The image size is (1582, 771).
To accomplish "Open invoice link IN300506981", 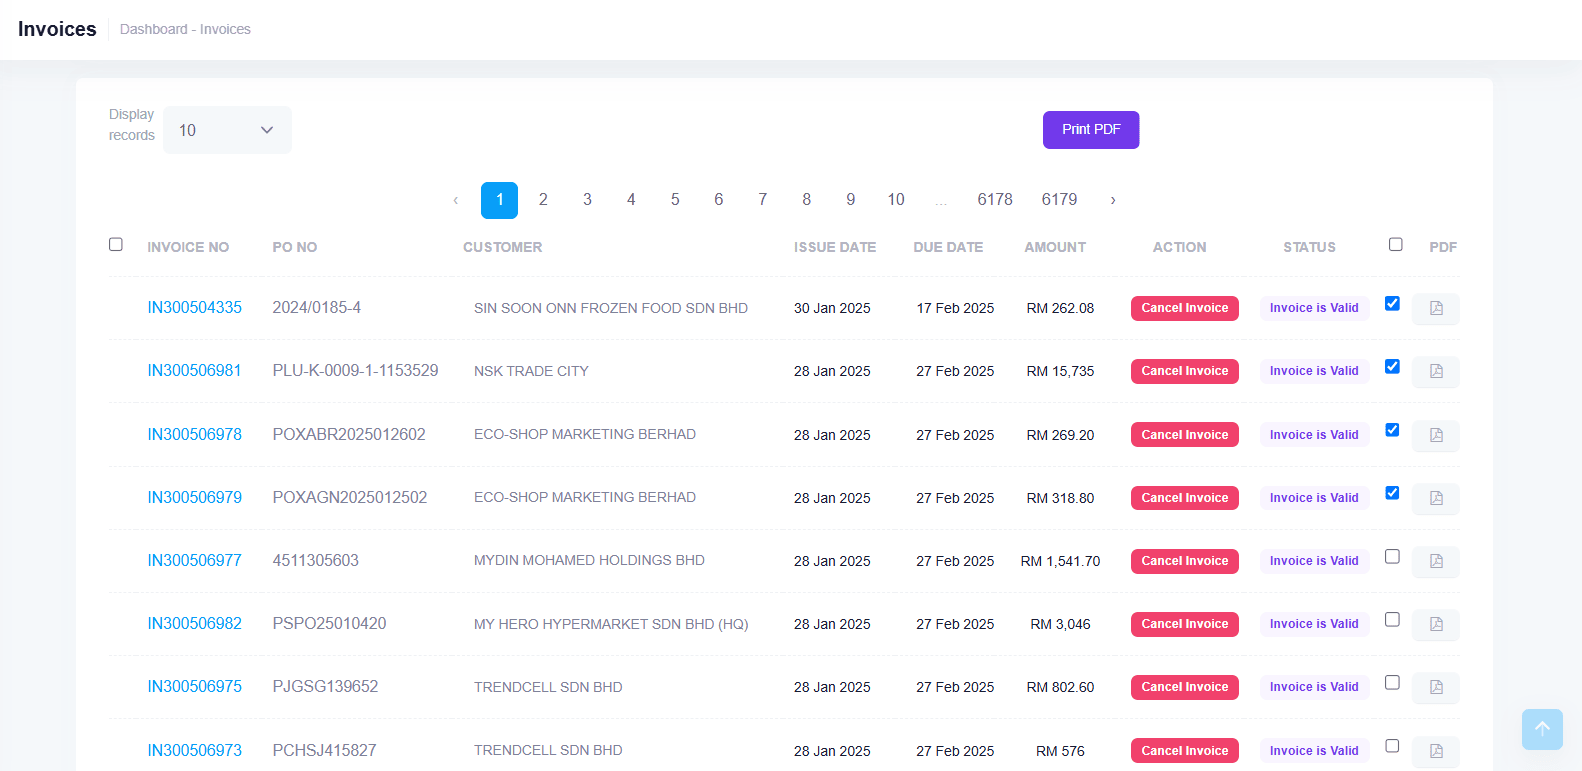I will [x=194, y=371].
